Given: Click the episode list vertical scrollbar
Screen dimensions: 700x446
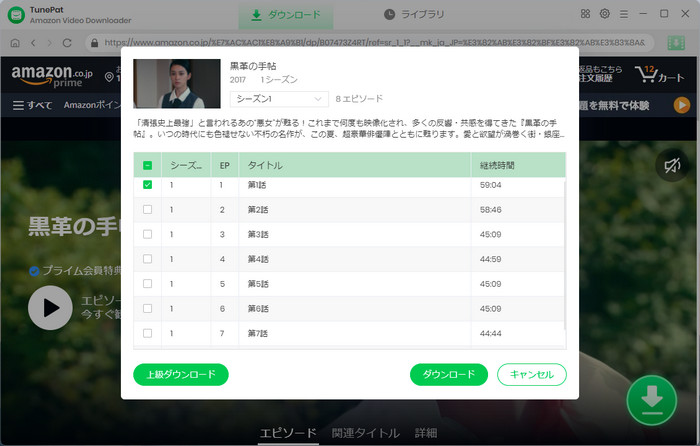Looking at the screenshot, I should click(x=565, y=254).
